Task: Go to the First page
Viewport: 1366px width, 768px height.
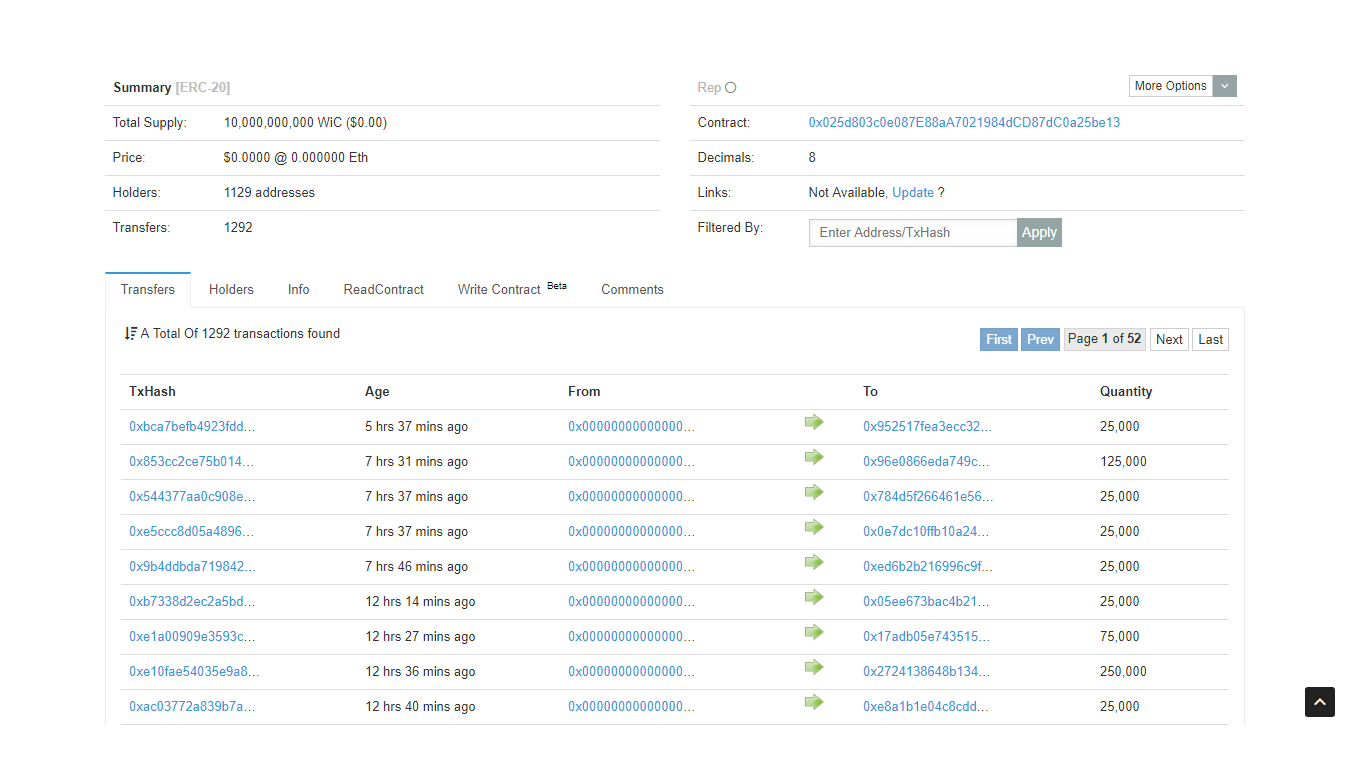Action: click(x=999, y=339)
